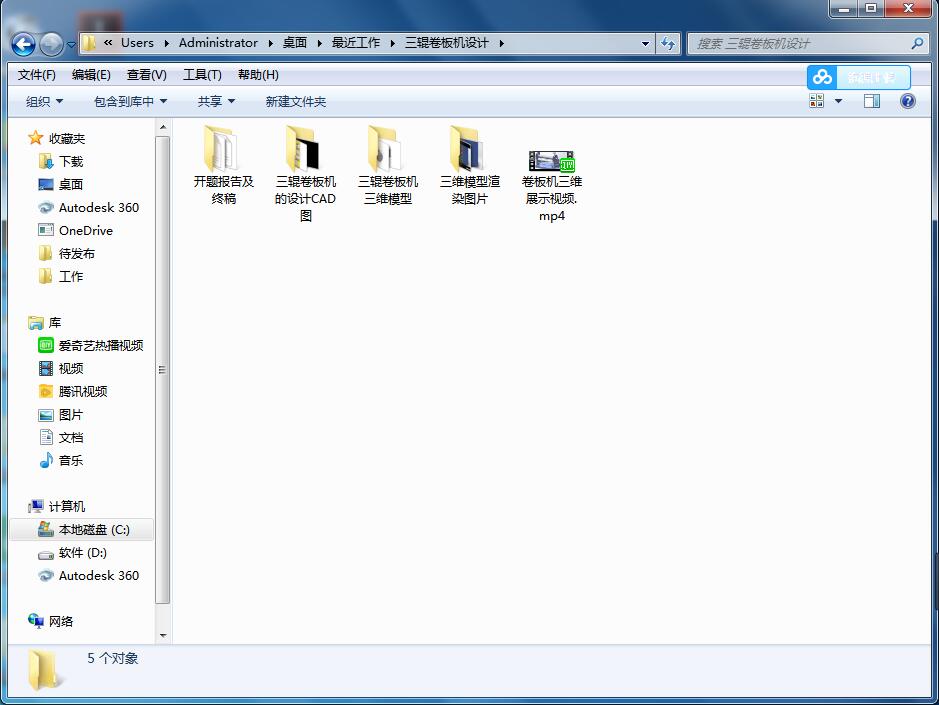Open the 编辑(E) menu
The height and width of the screenshot is (705, 939).
click(x=91, y=75)
